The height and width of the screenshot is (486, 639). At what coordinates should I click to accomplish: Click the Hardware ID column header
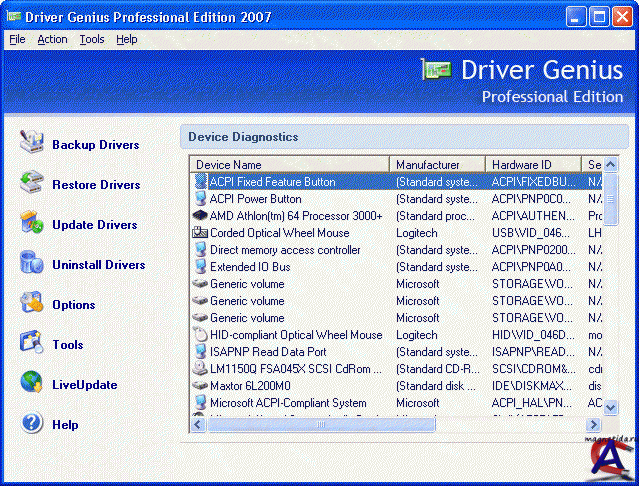click(x=533, y=164)
